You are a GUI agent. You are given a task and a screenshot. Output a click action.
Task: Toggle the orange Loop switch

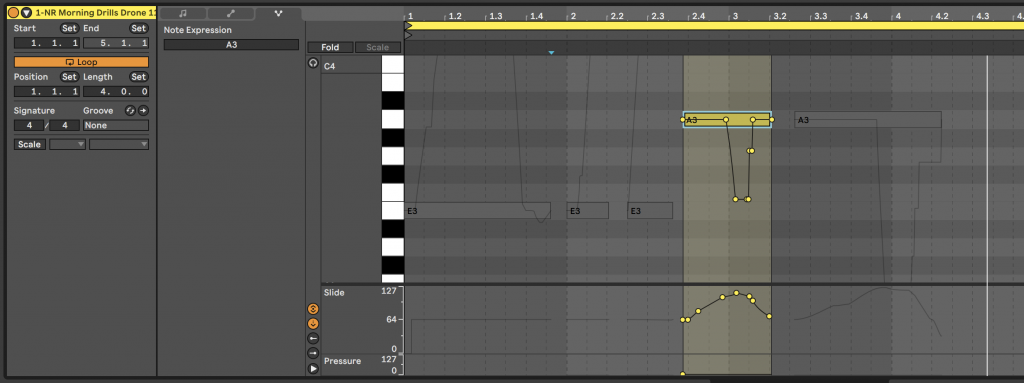coord(82,62)
